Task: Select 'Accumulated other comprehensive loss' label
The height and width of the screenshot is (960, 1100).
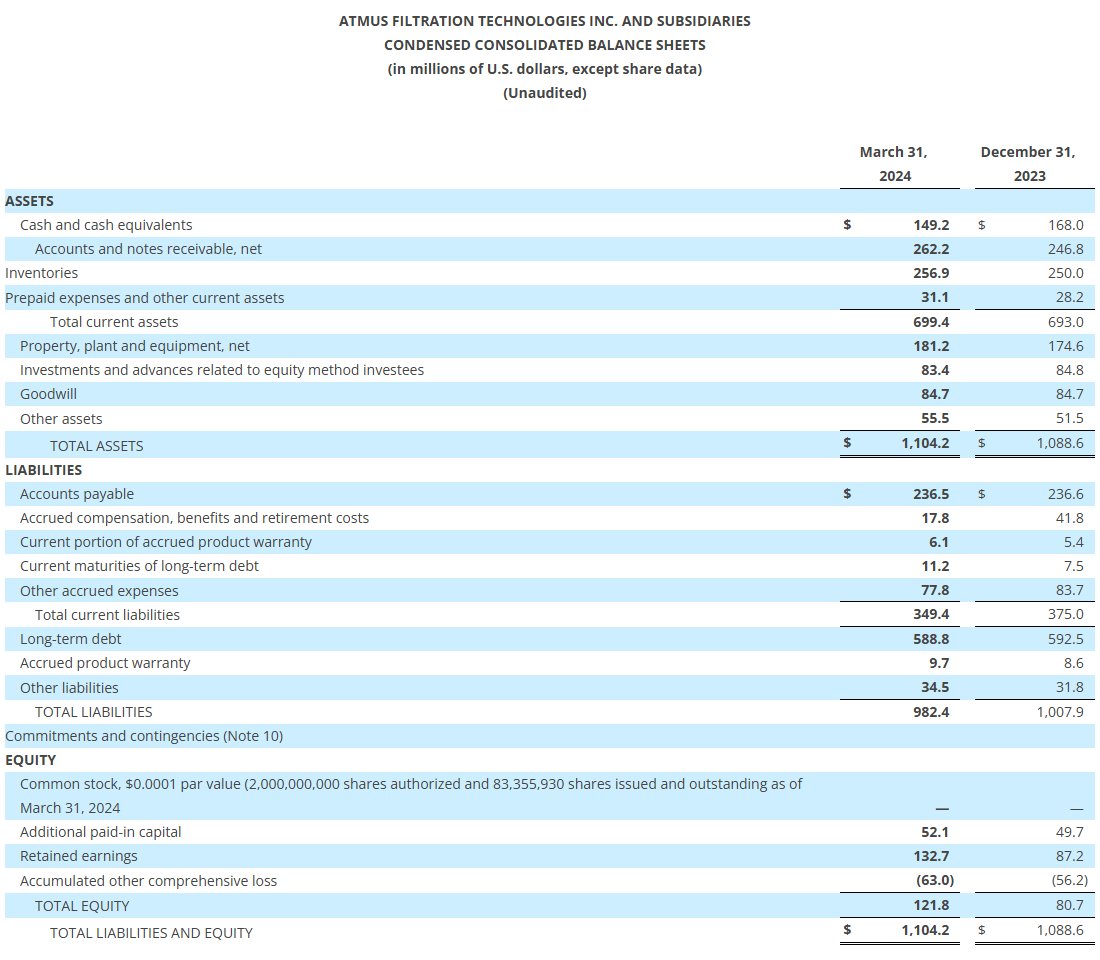Action: pos(148,881)
